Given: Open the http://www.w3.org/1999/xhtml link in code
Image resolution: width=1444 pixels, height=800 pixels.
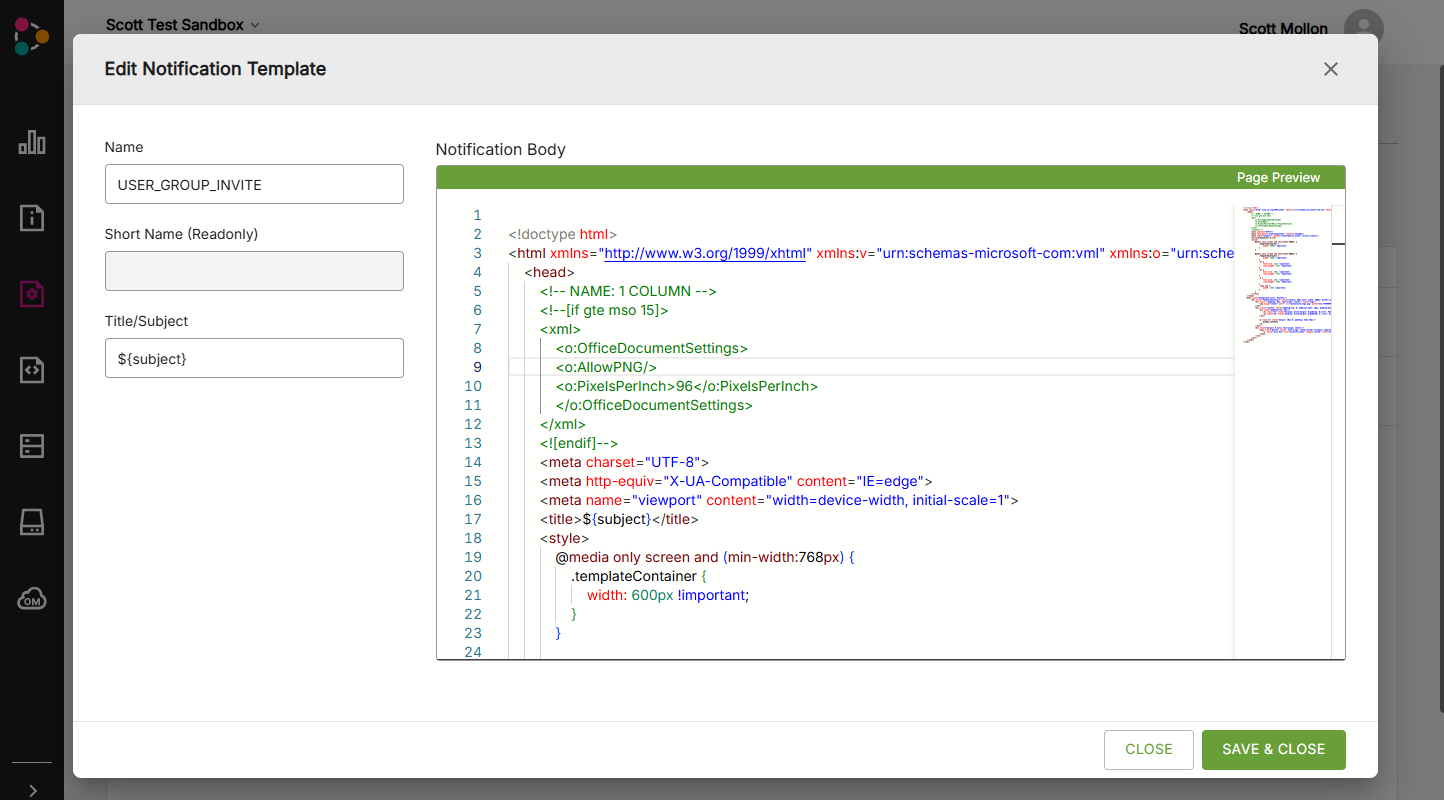Looking at the screenshot, I should tap(705, 253).
